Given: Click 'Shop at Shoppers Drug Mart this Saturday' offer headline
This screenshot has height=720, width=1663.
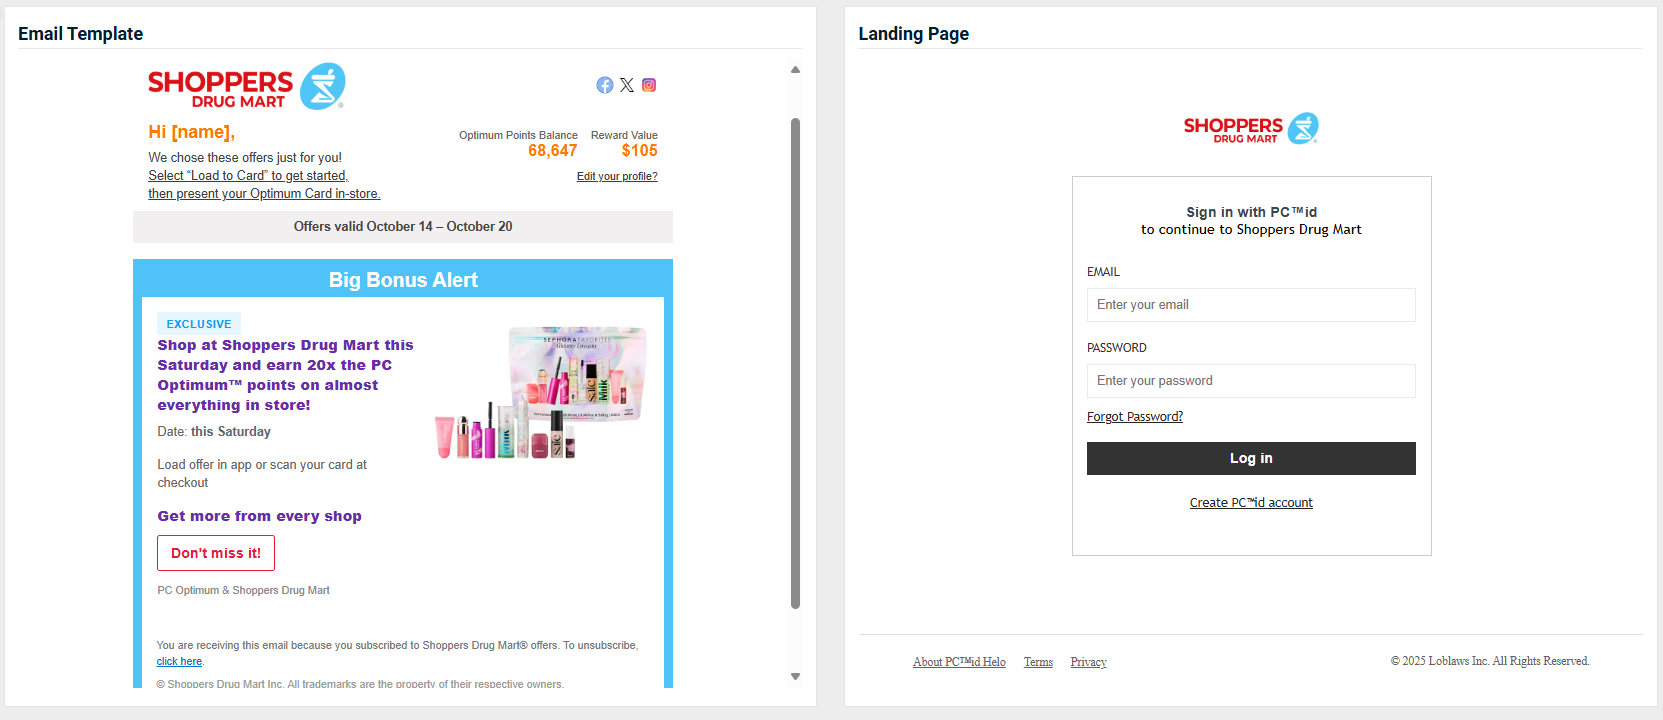Looking at the screenshot, I should [285, 375].
